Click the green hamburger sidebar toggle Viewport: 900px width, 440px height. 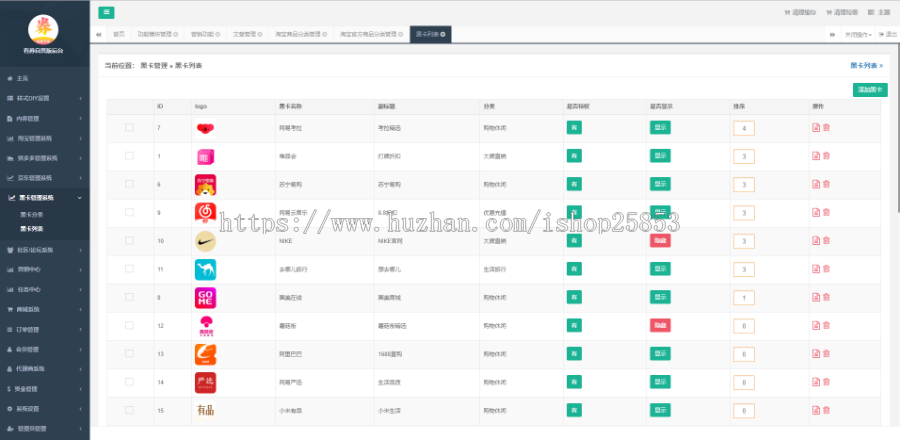pos(107,13)
